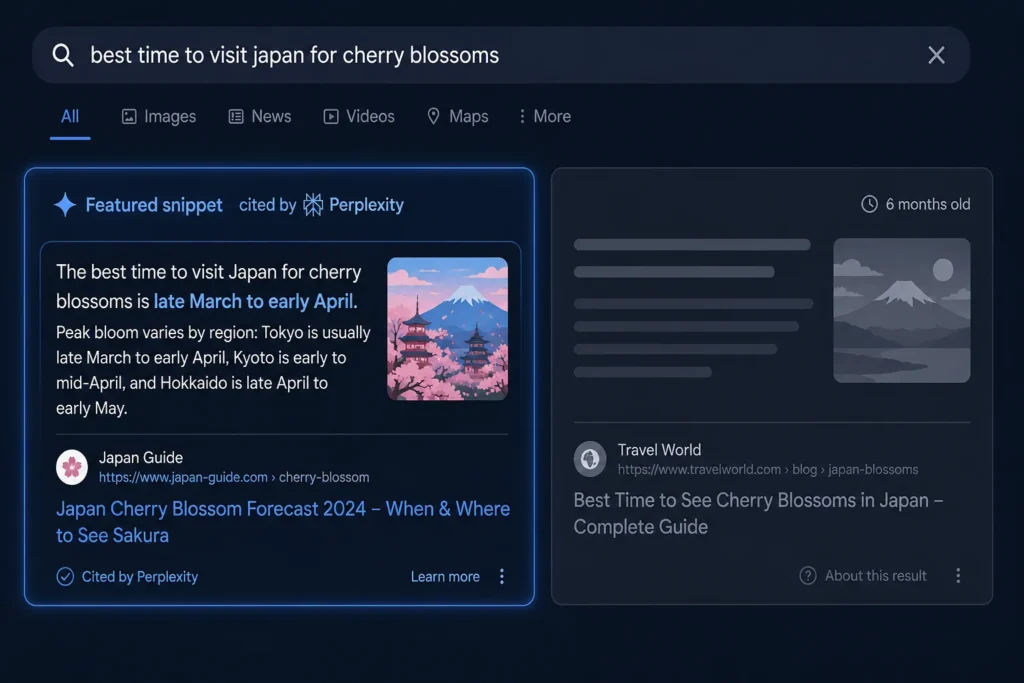
Task: Click the Cited by Perplexity checkmark icon
Action: 65,577
